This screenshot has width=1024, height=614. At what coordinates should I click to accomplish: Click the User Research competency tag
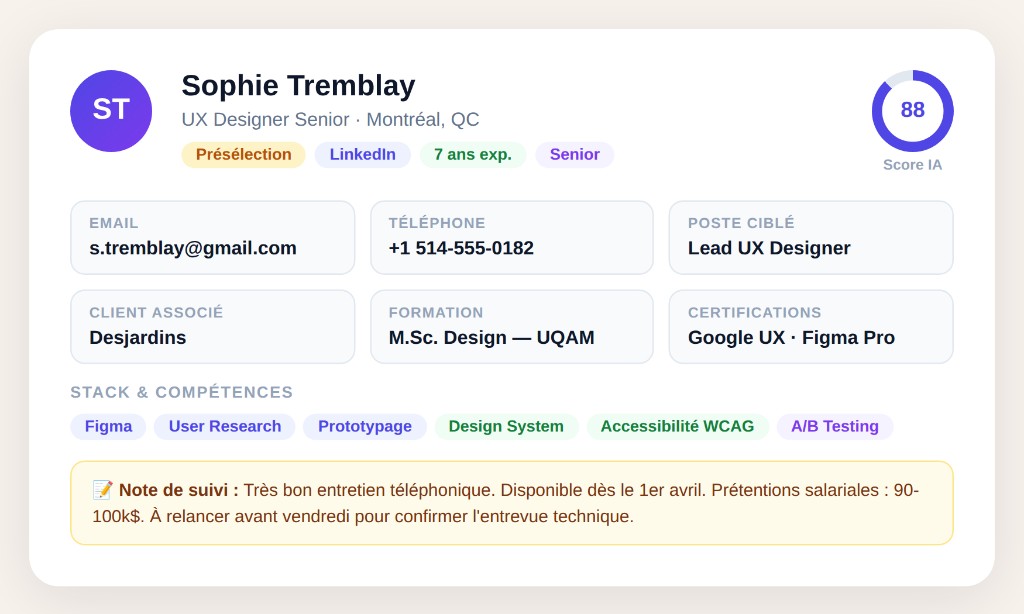(224, 426)
